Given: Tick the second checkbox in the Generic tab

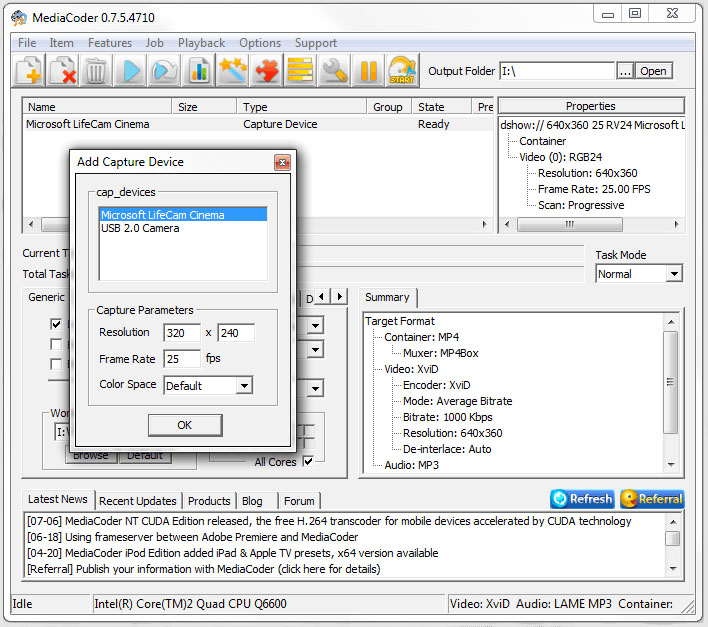Looking at the screenshot, I should pyautogui.click(x=57, y=344).
